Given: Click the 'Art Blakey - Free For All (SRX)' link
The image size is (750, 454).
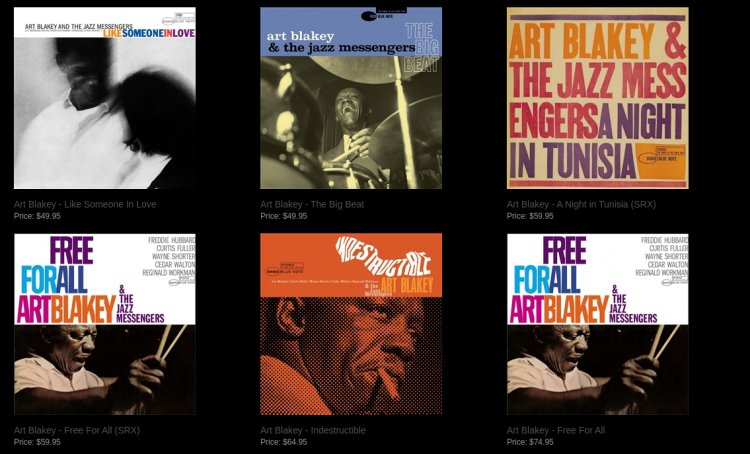Looking at the screenshot, I should pos(77,430).
